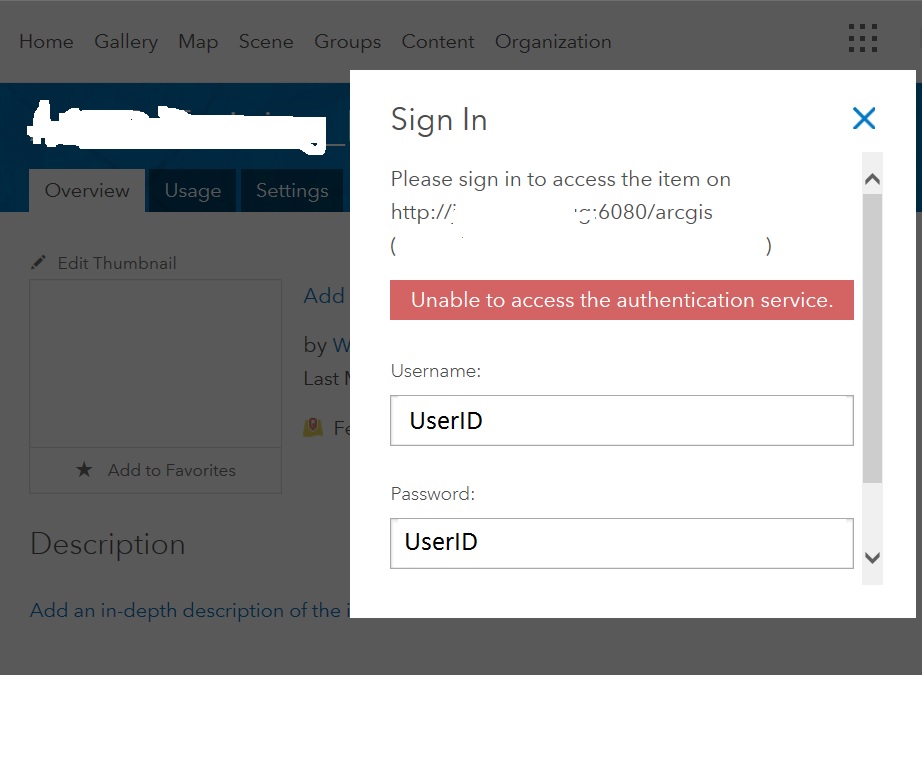This screenshot has height=767, width=922.
Task: Open the Map menu item
Action: tap(198, 41)
